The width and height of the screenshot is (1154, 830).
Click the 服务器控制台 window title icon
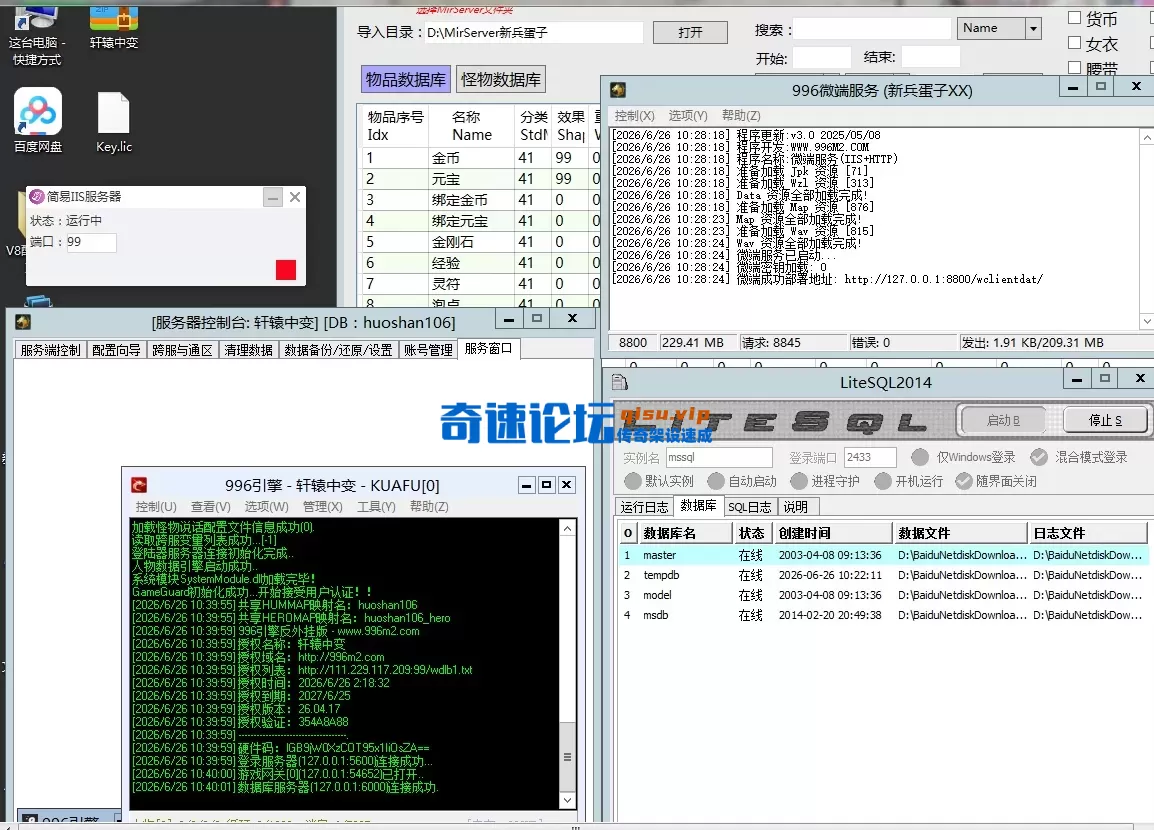23,322
